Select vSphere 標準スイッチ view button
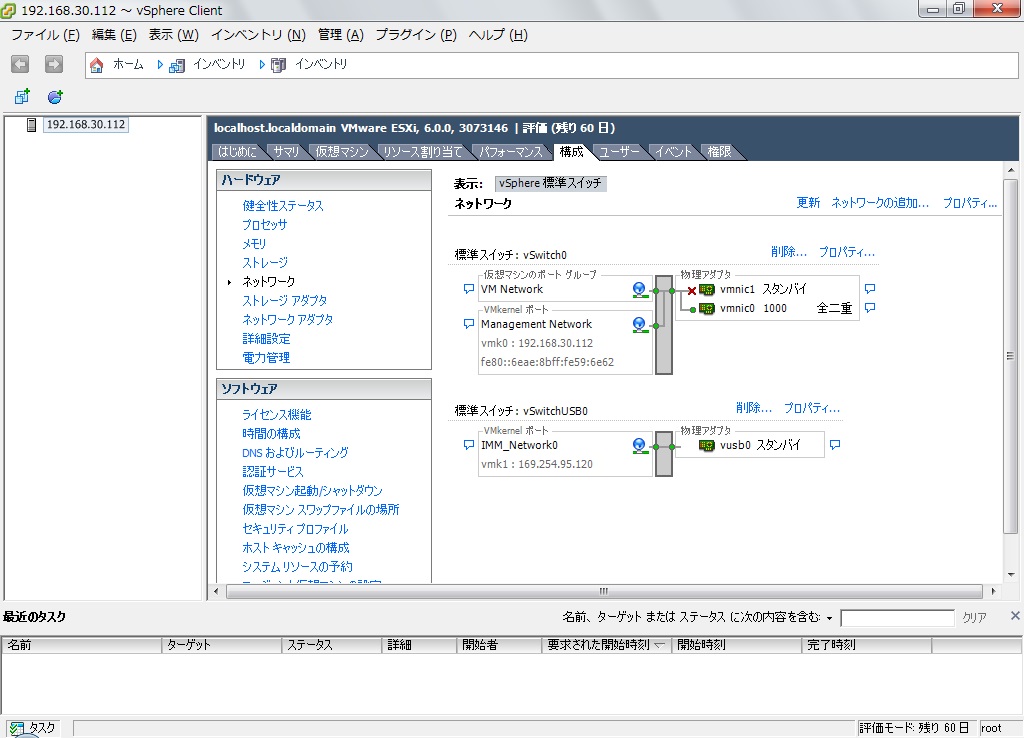Viewport: 1024px width, 738px height. [x=551, y=184]
